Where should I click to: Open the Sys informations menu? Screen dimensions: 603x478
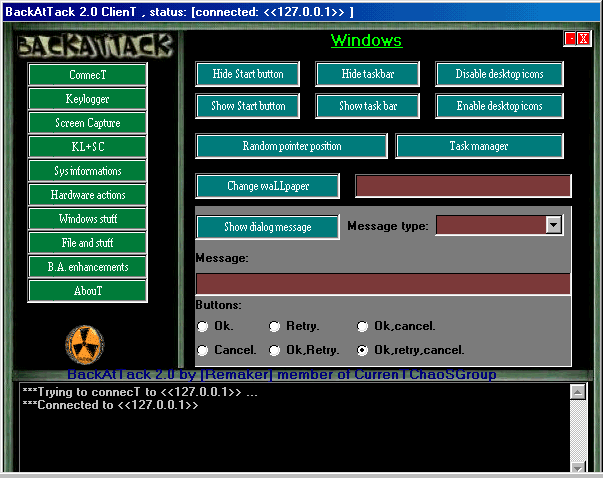point(88,171)
